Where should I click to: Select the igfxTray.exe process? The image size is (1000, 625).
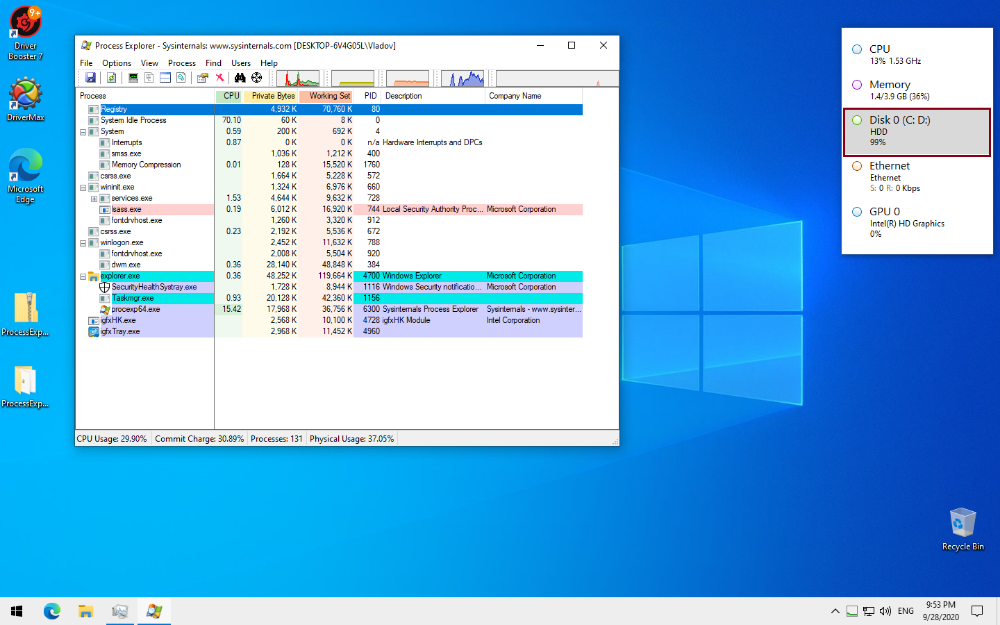(329, 332)
